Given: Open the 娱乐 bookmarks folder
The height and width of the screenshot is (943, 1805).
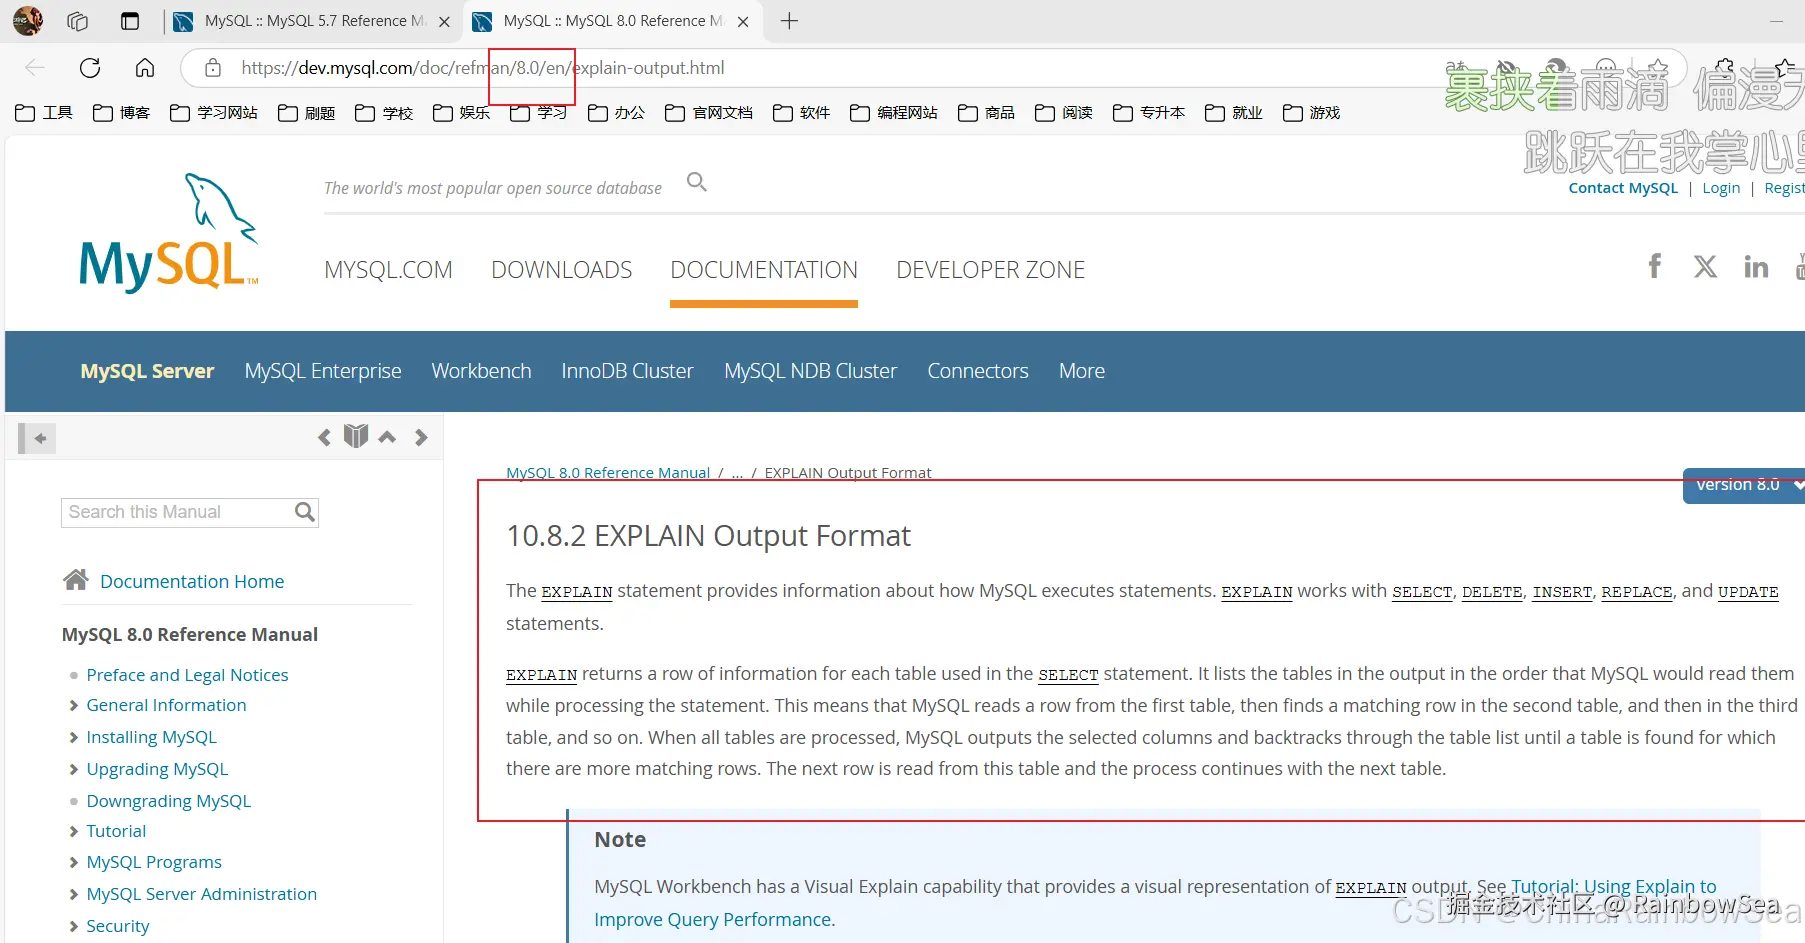Looking at the screenshot, I should [x=461, y=113].
